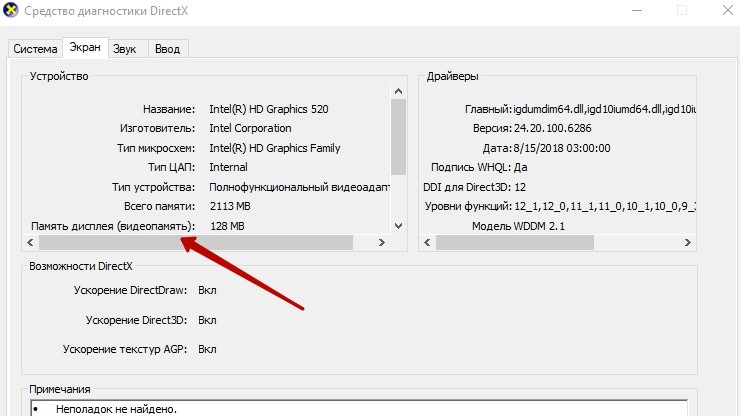Select the Экран tab
Viewport: 740px width, 416px height.
(x=85, y=47)
